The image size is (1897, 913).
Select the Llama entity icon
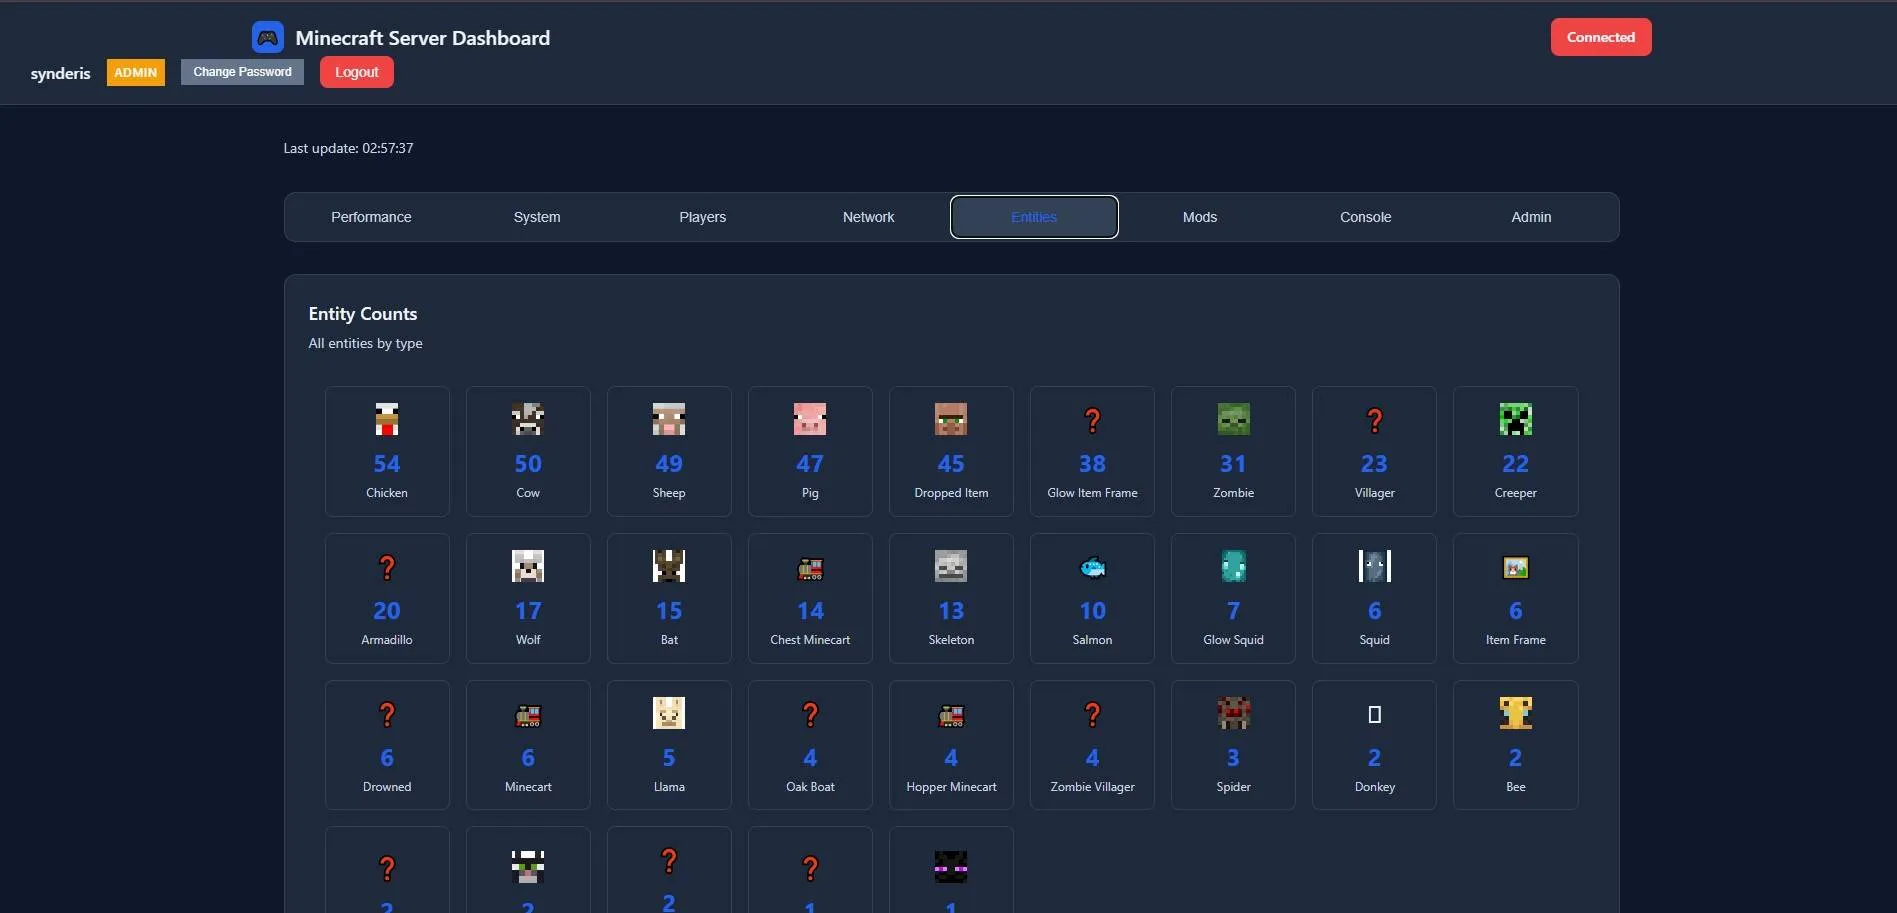669,713
